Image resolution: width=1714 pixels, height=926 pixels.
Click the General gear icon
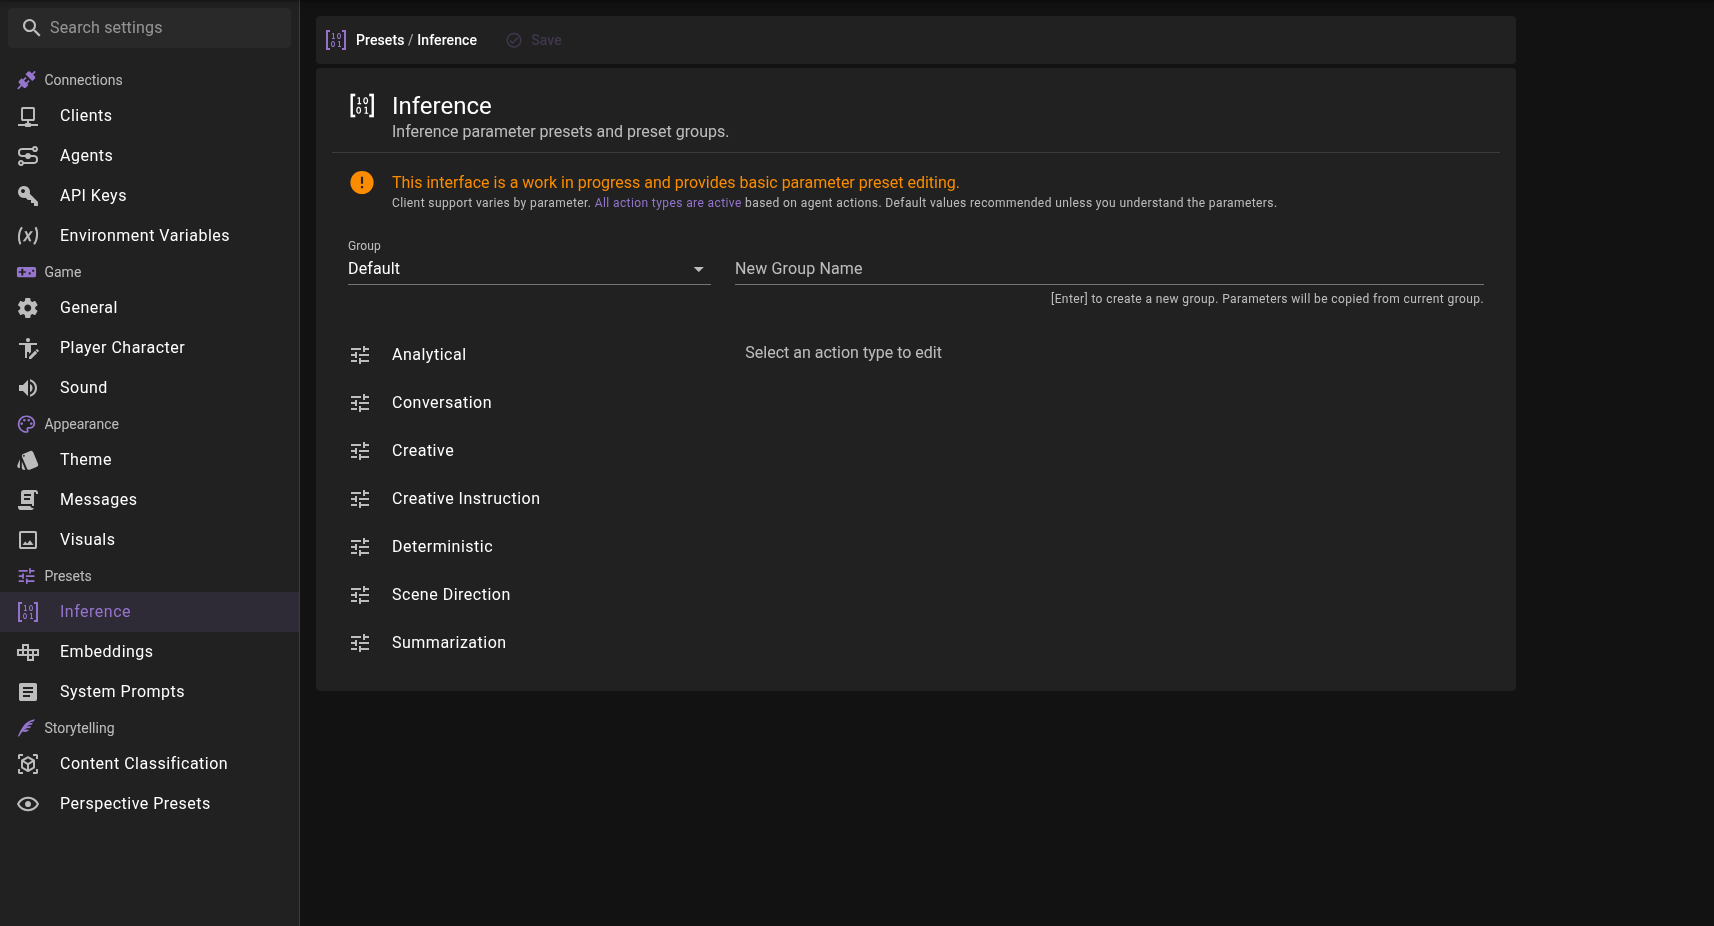pyautogui.click(x=28, y=308)
